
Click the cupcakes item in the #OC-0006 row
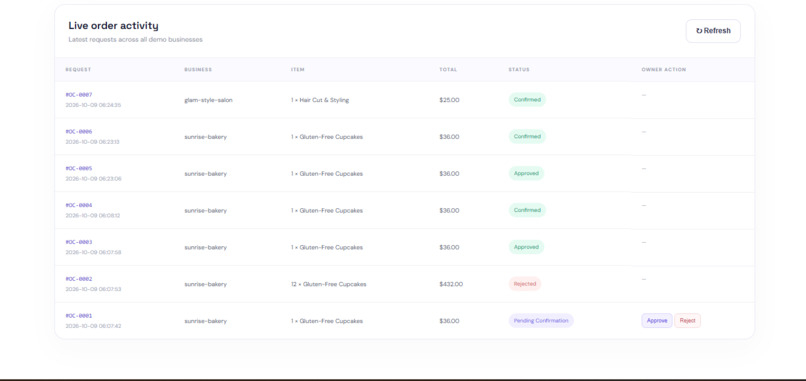(x=327, y=137)
